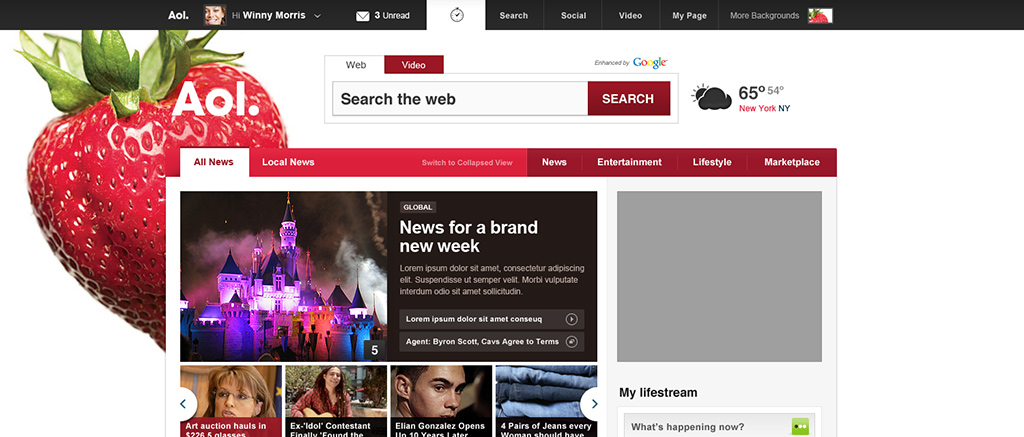Screen dimensions: 1024x437
Task: Click More Backgrounds link
Action: point(764,16)
